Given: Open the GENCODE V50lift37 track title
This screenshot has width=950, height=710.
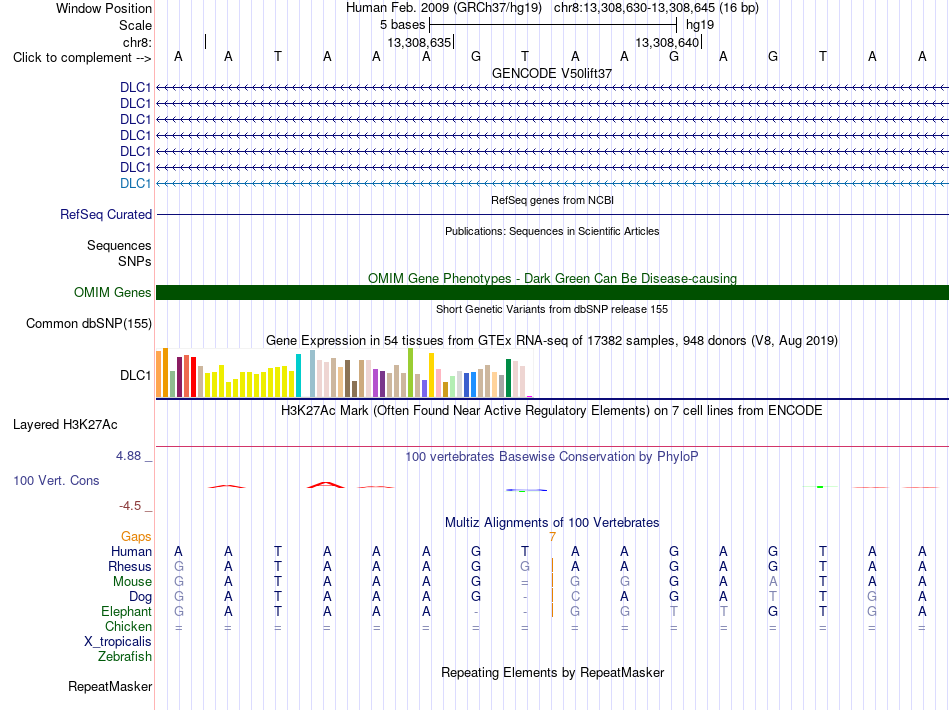Looking at the screenshot, I should [552, 73].
